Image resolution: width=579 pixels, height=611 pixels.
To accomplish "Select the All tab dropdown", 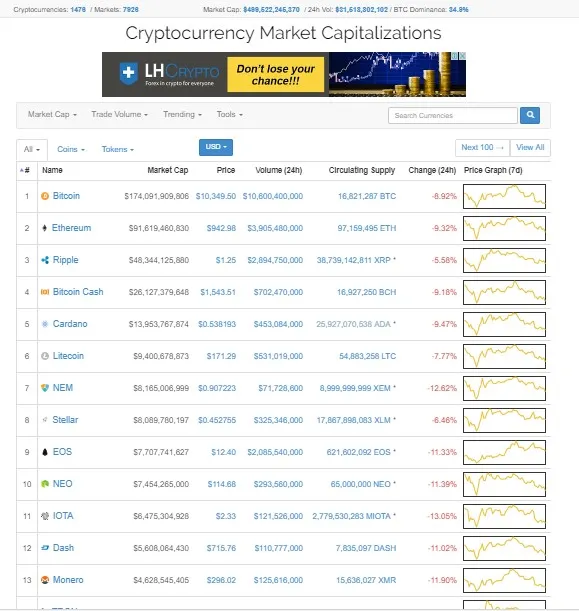I will click(32, 149).
